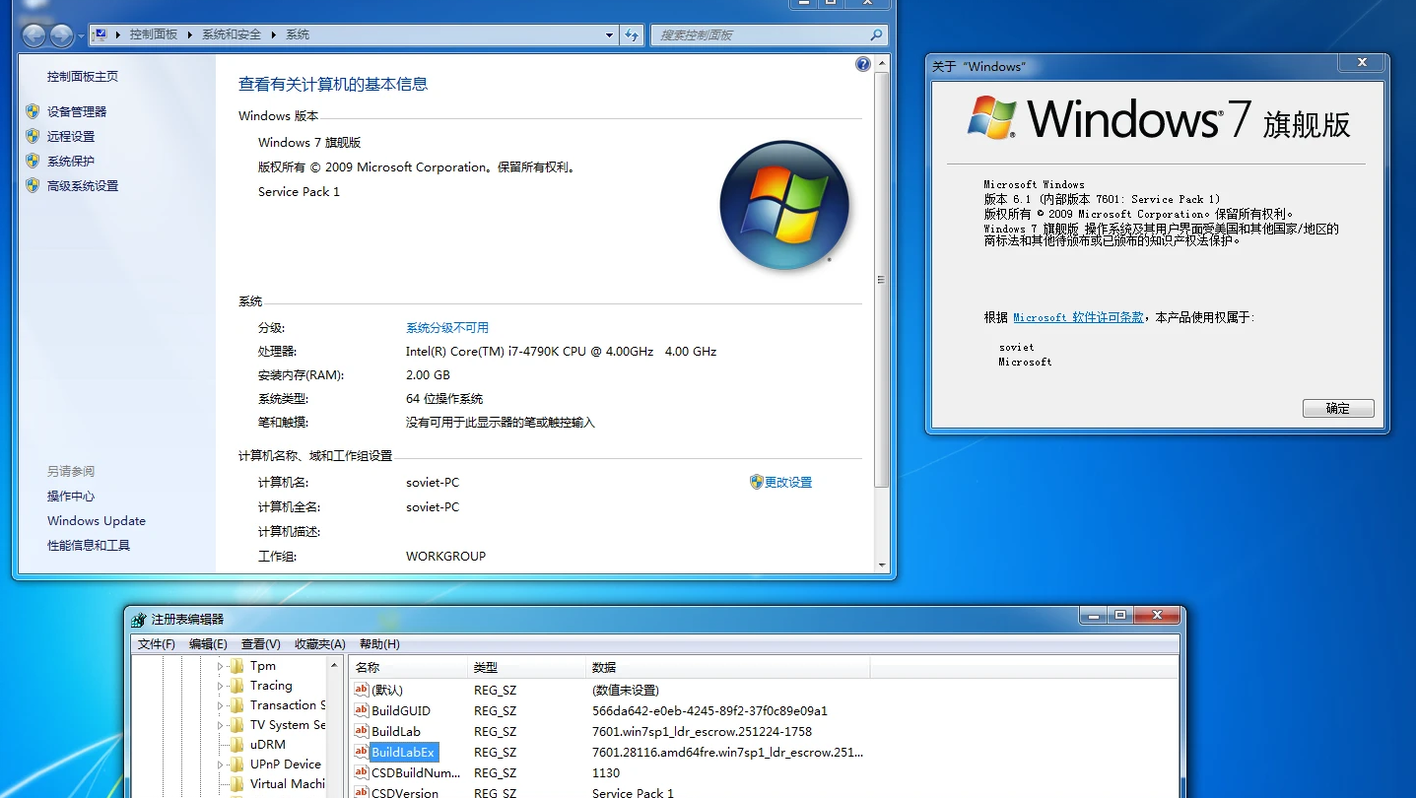Screen dimensions: 1416x798
Task: Click the data cell 566da642-e0eb-4245-89f2-37f0c89e09a1
Action: click(x=710, y=711)
